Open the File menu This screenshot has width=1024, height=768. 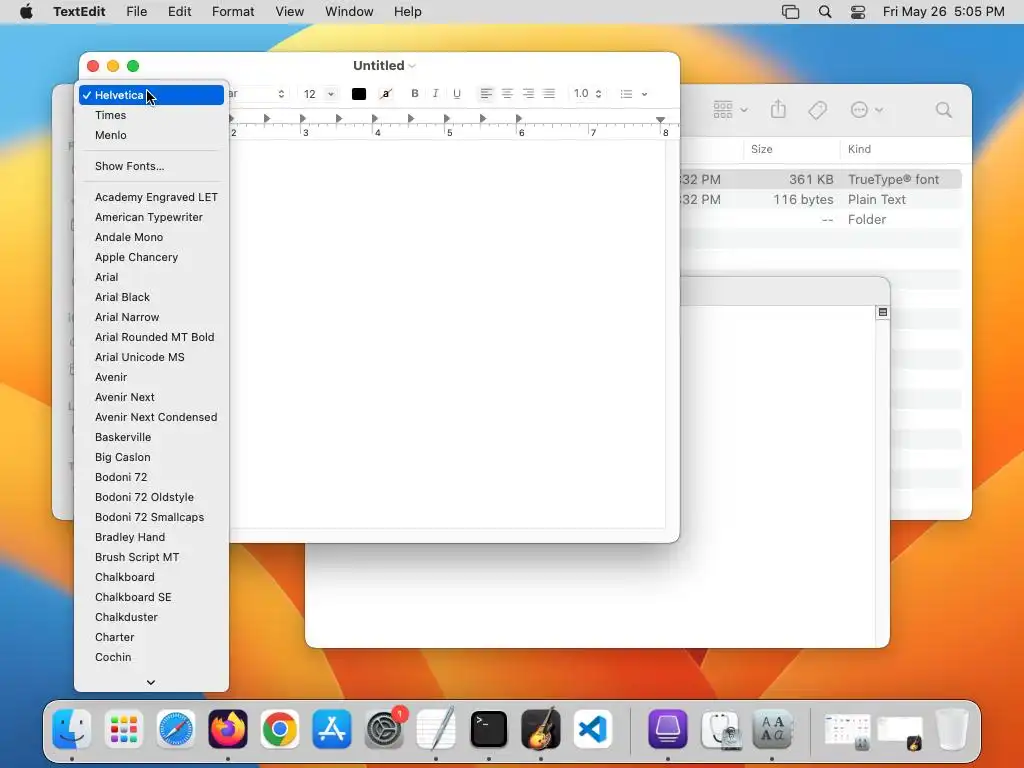pyautogui.click(x=136, y=12)
